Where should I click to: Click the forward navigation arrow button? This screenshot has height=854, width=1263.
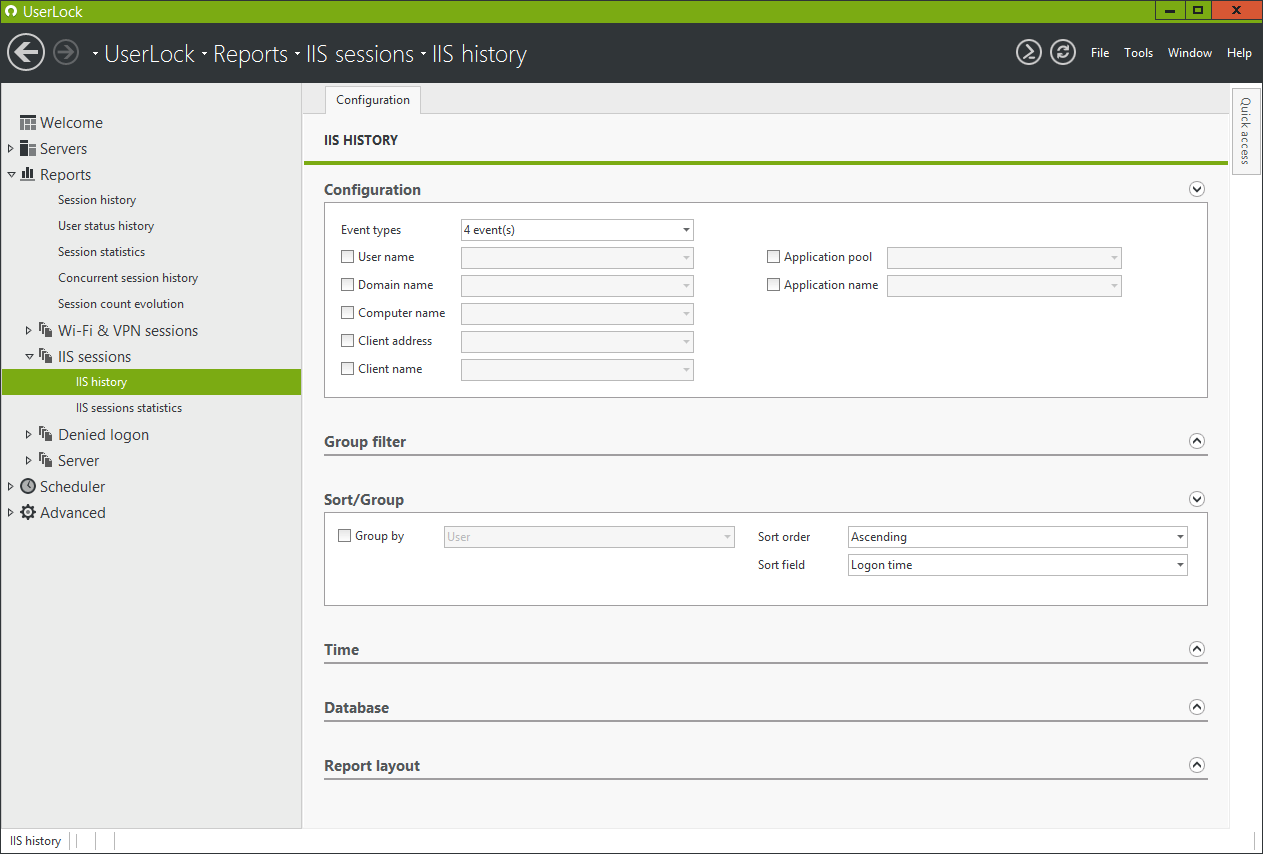point(66,52)
